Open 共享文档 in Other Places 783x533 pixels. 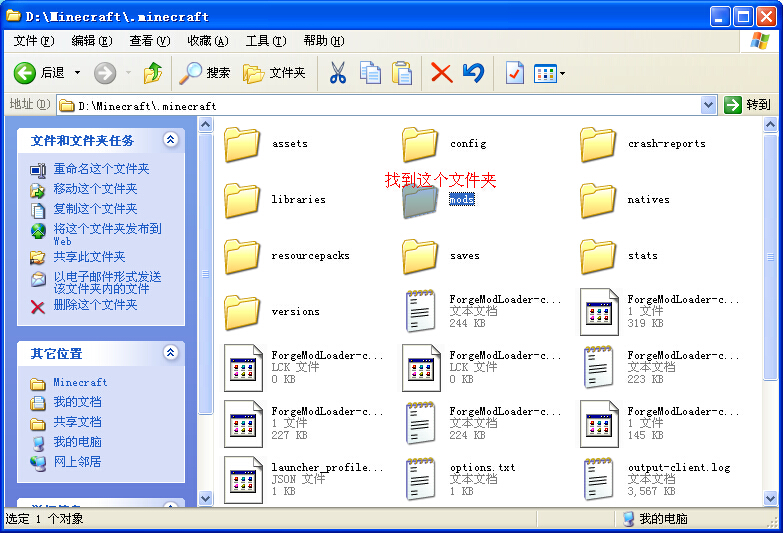77,422
